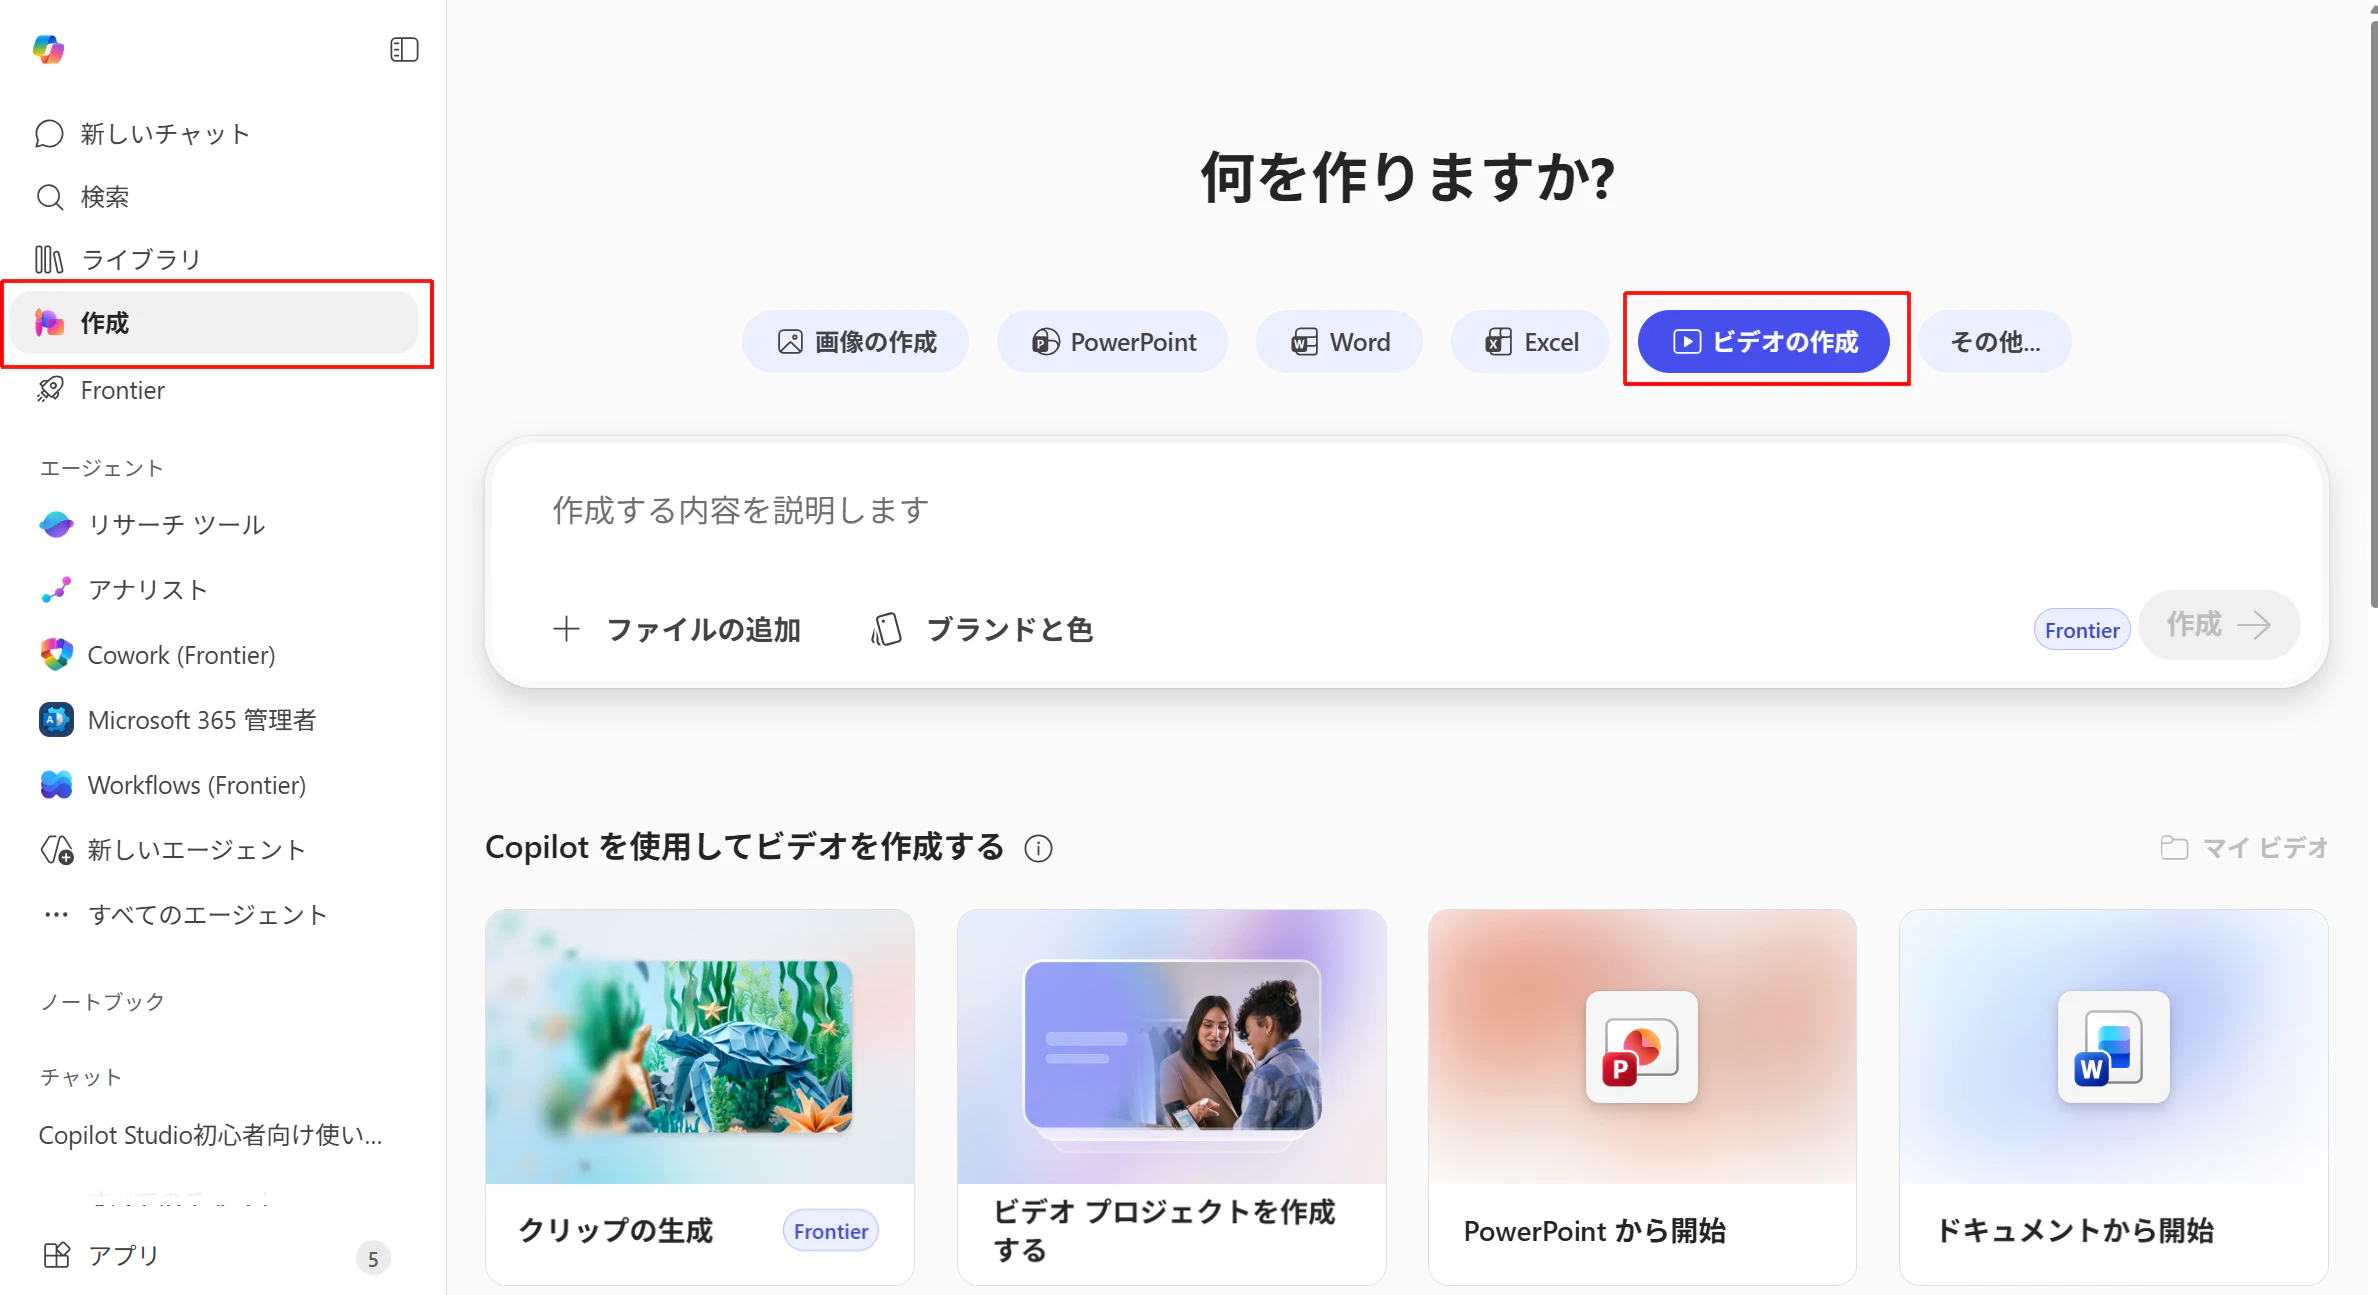The image size is (2378, 1295).
Task: Open Microsoft 365 管理者 agent
Action: pos(215,720)
